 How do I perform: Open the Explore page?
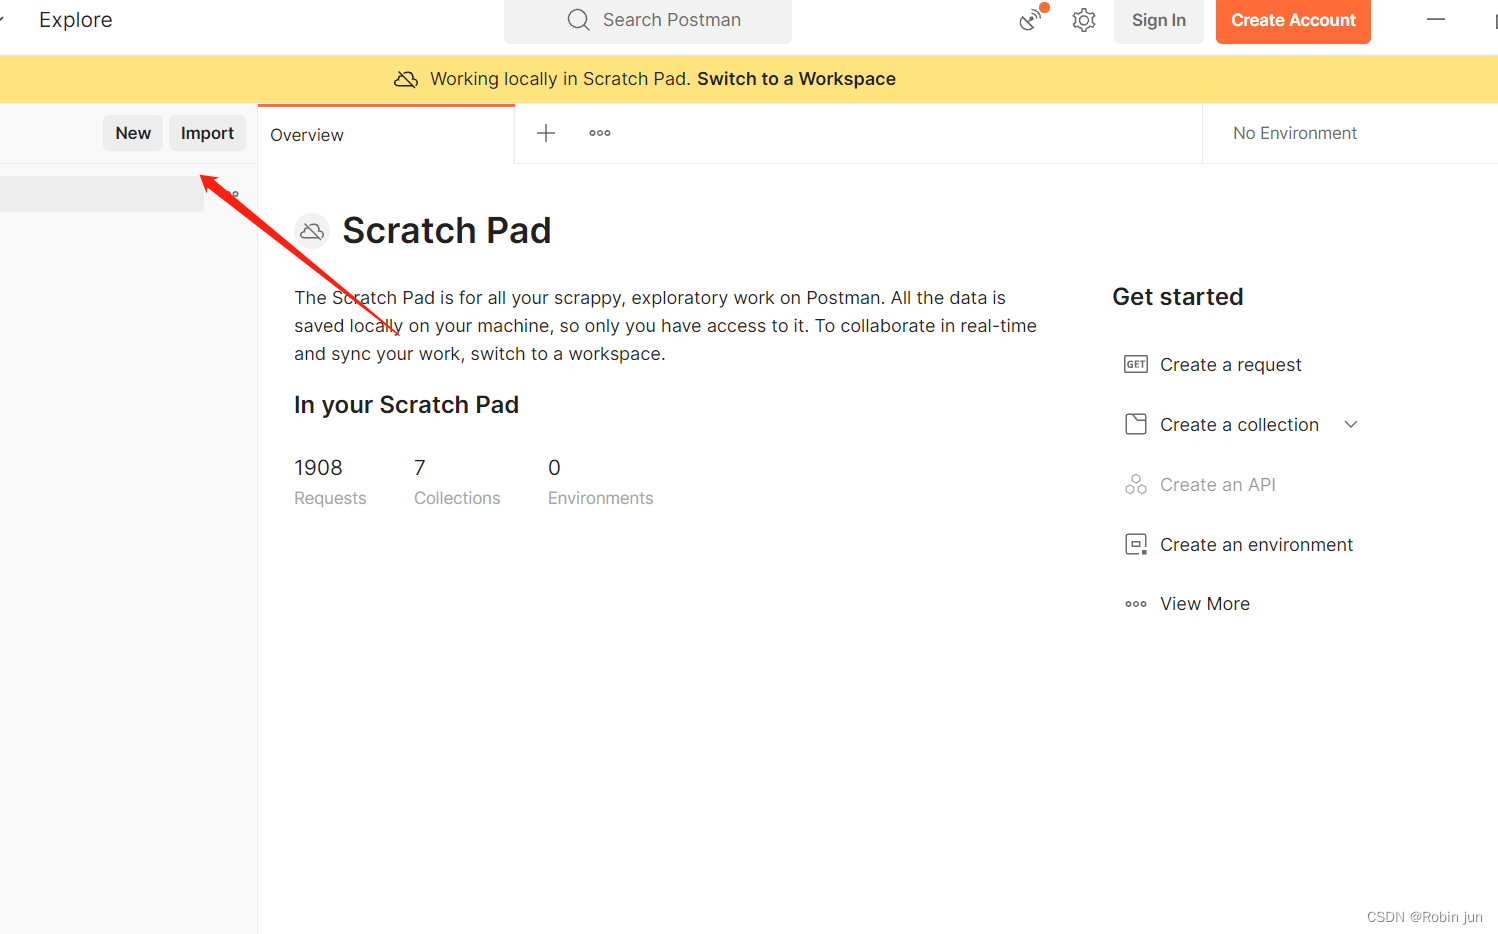tap(75, 20)
